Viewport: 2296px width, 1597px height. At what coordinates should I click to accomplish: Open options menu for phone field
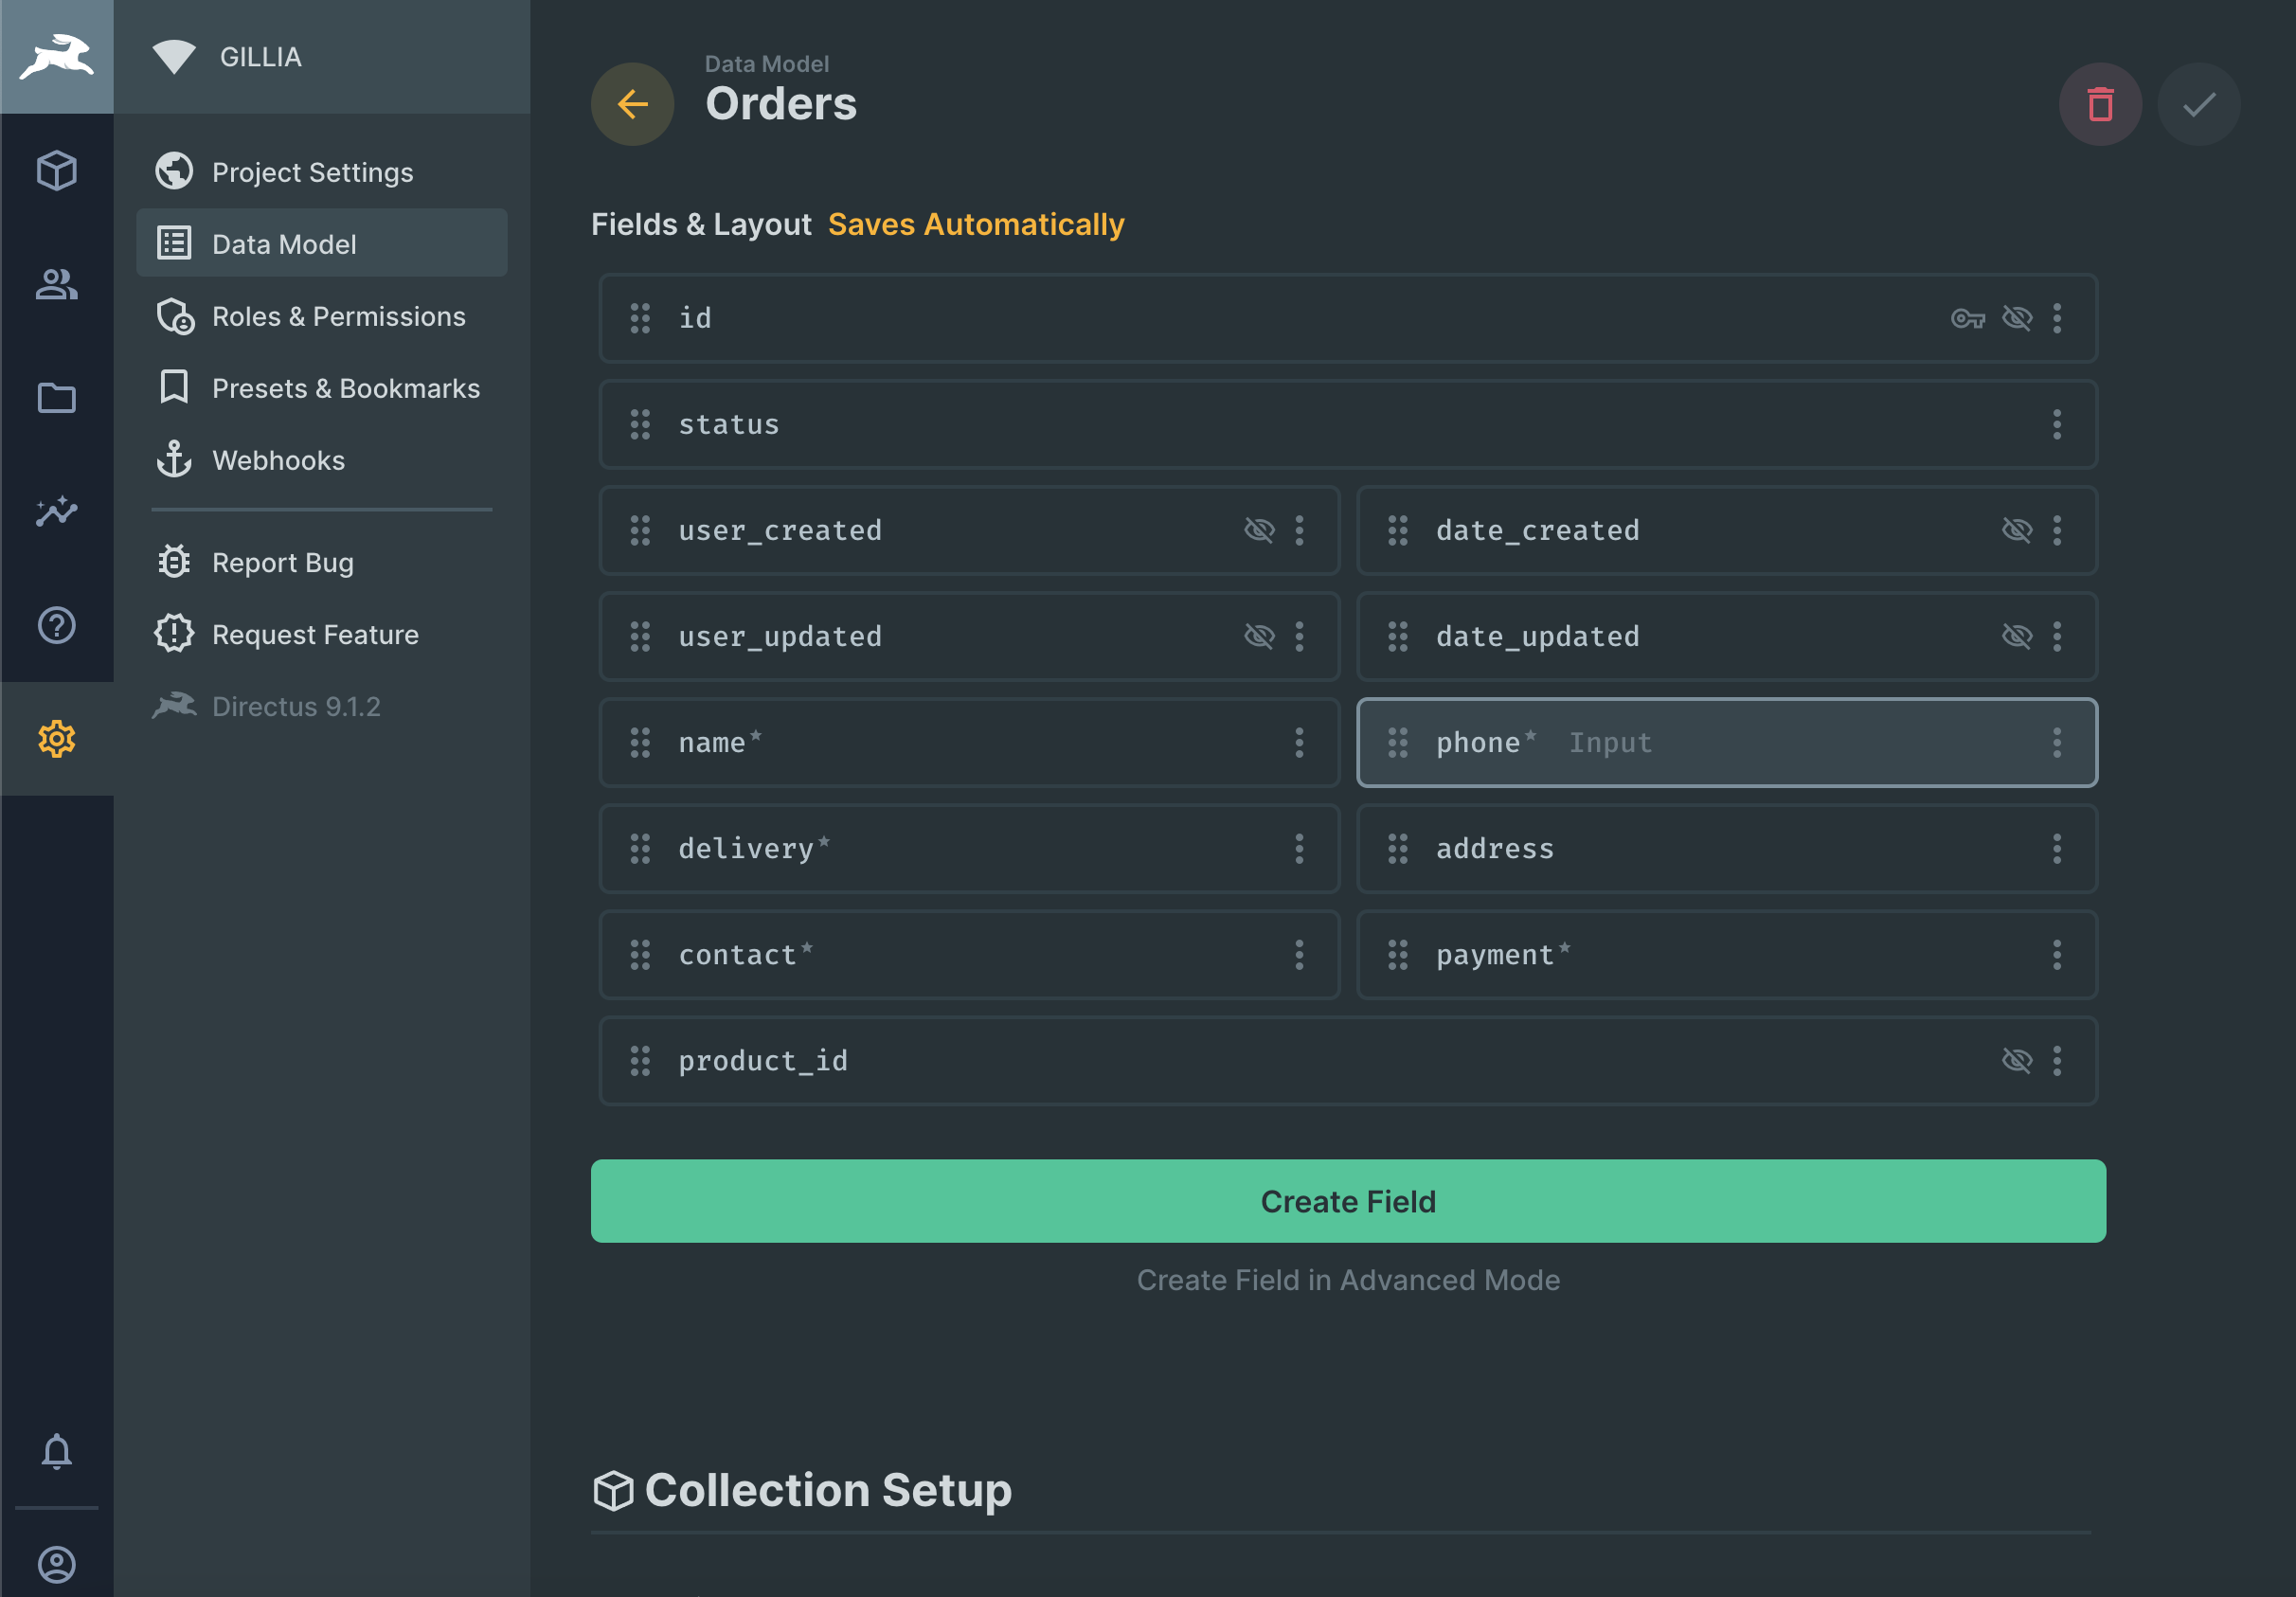pyautogui.click(x=2056, y=742)
